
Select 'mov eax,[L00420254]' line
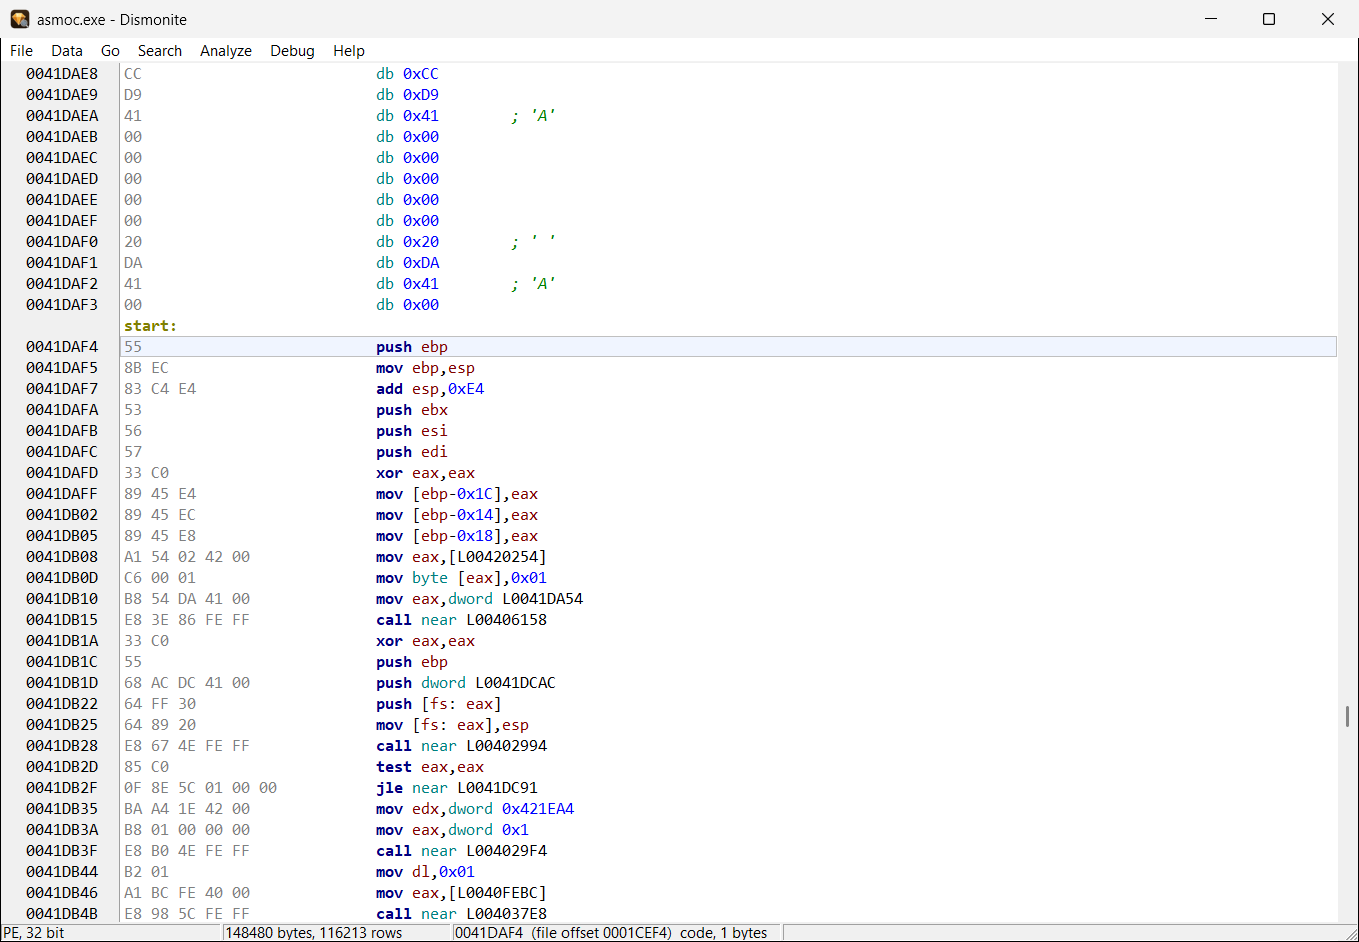461,557
